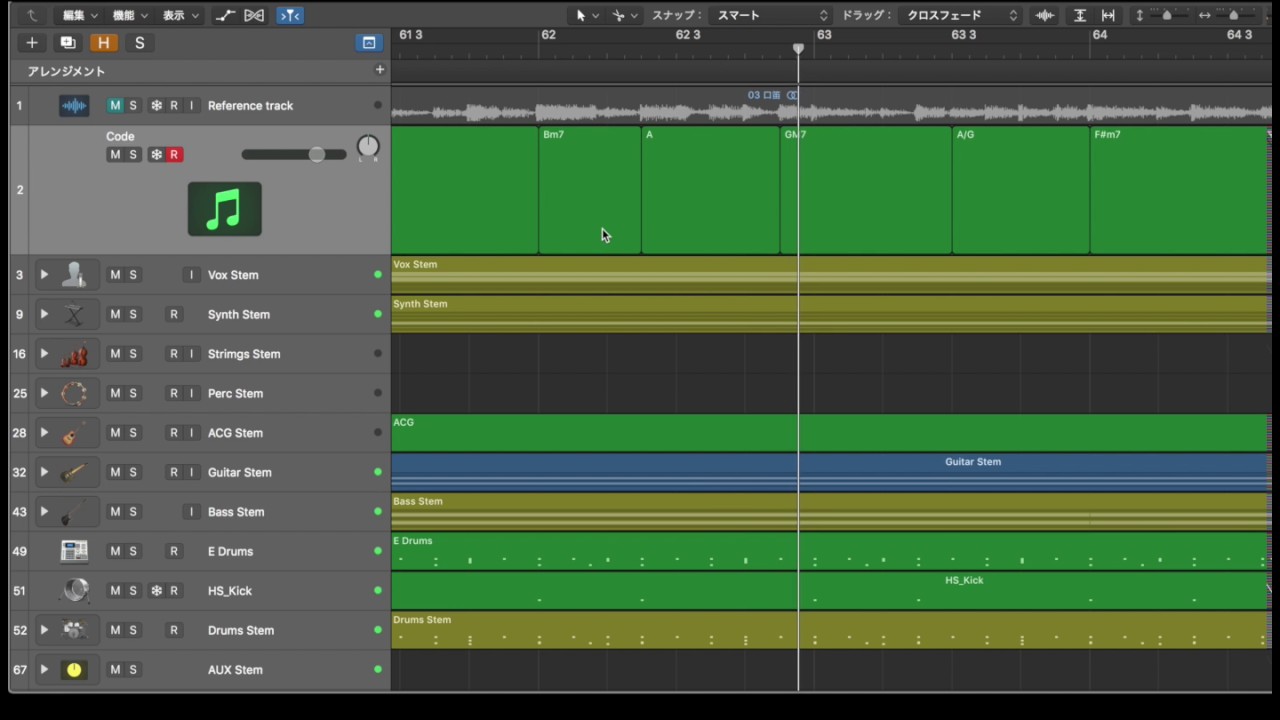1280x720 pixels.
Task: Expand the Synth Stem track stack
Action: click(x=44, y=314)
